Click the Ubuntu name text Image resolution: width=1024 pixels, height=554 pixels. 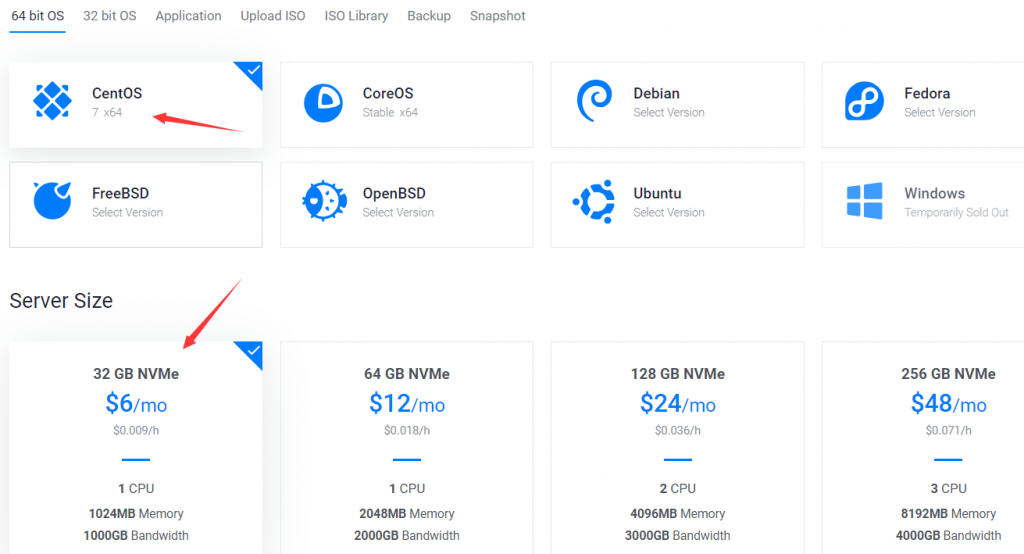[657, 193]
